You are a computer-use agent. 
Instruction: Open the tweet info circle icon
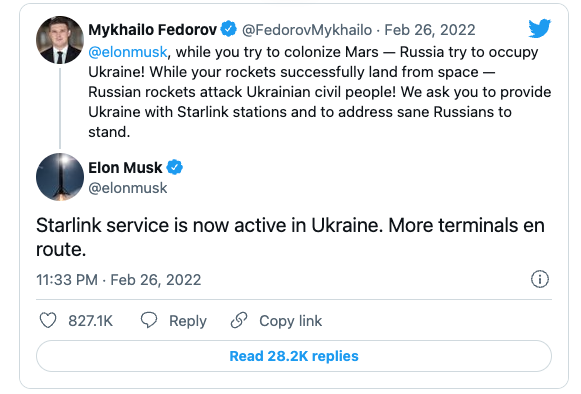pos(540,279)
